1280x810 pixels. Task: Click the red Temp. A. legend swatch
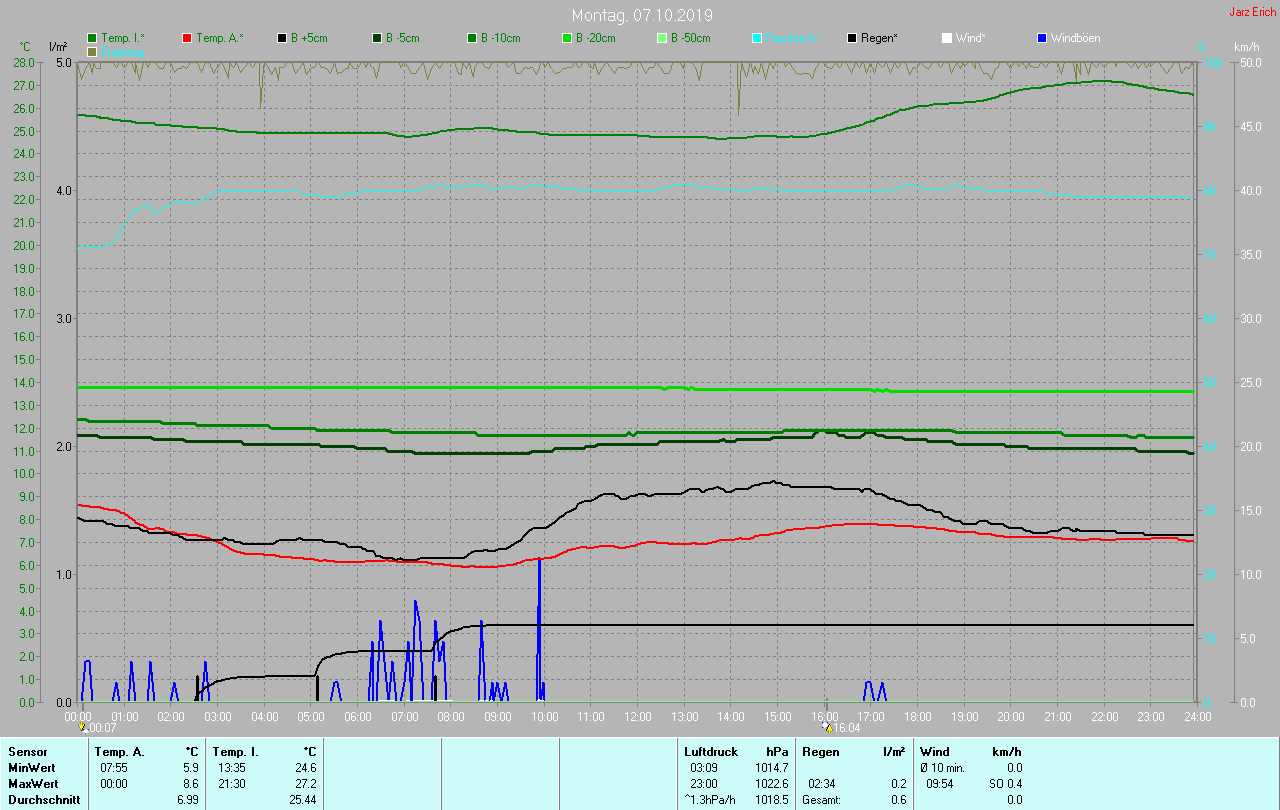coord(187,38)
